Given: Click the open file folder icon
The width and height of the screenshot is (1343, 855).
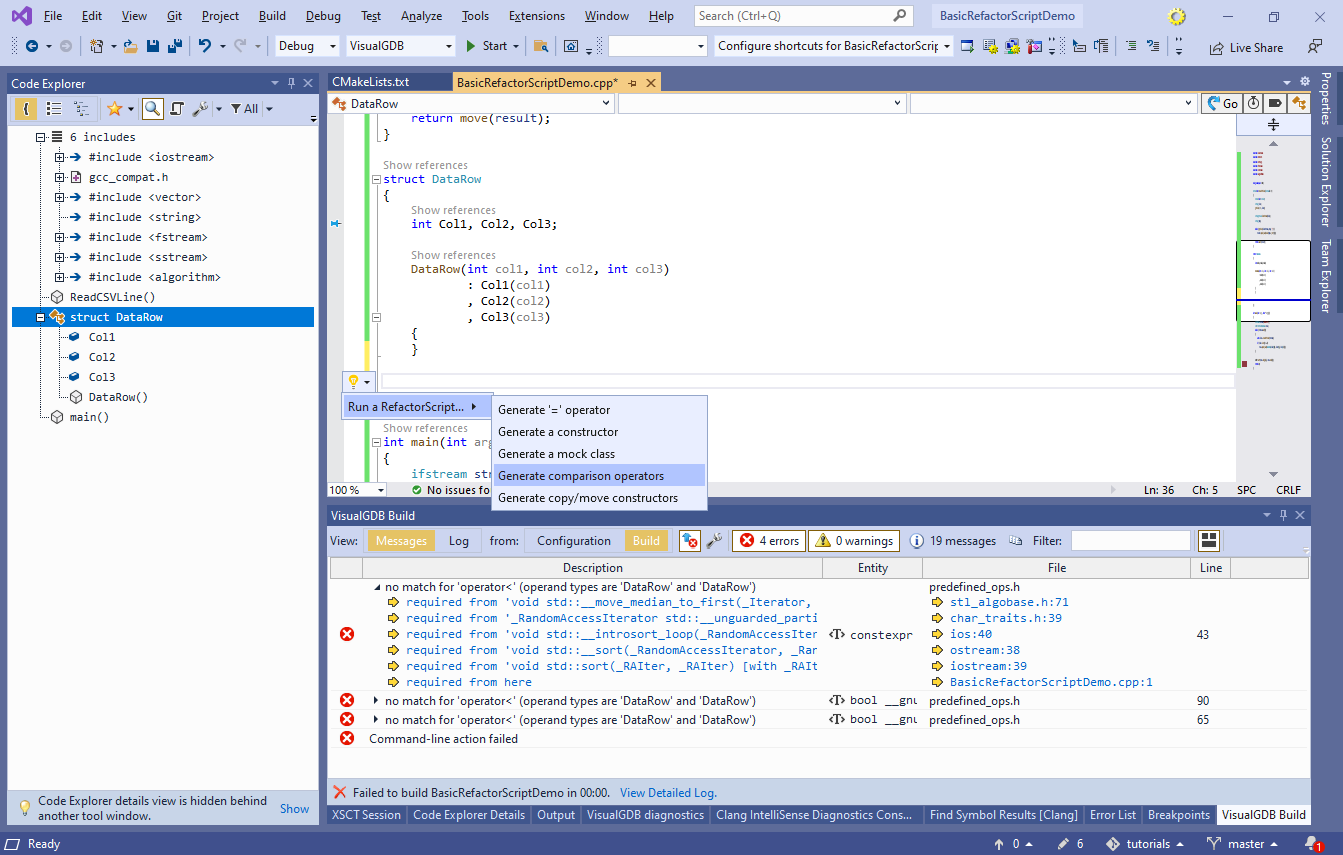Looking at the screenshot, I should 132,46.
